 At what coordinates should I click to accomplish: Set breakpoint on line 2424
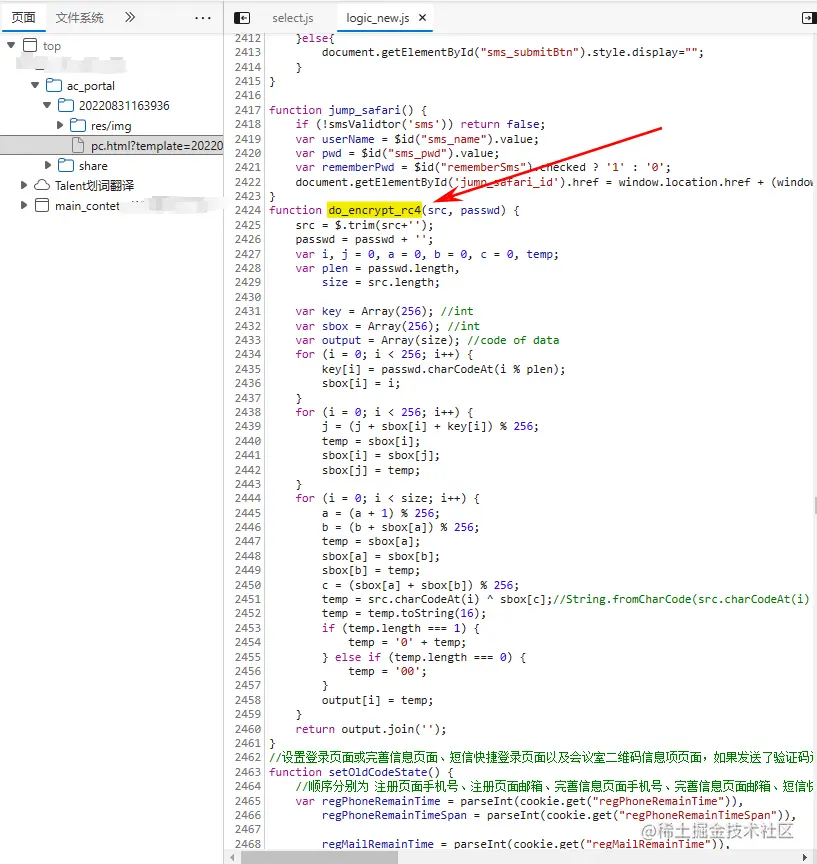click(x=247, y=210)
